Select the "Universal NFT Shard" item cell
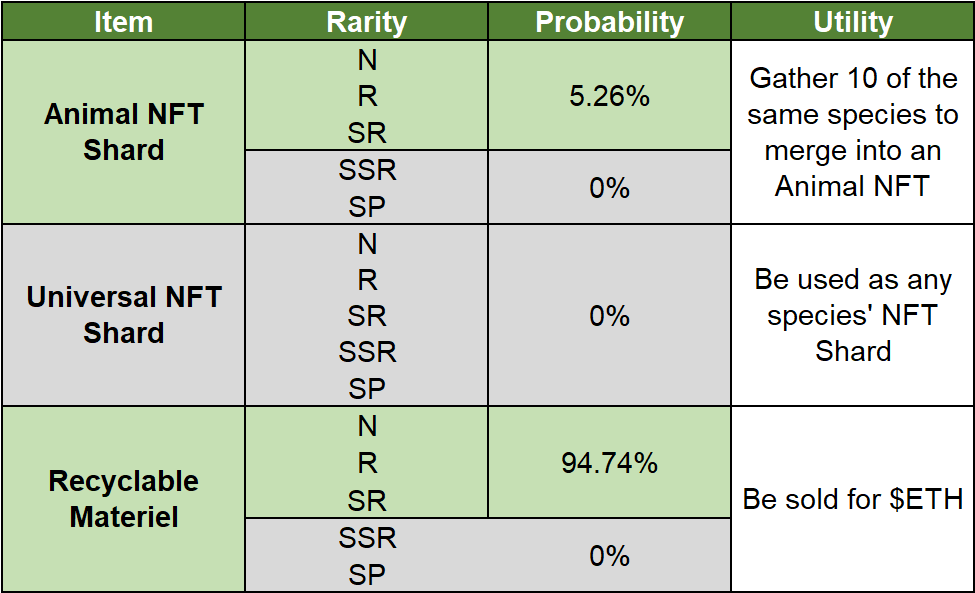The width and height of the screenshot is (975, 593). (123, 315)
